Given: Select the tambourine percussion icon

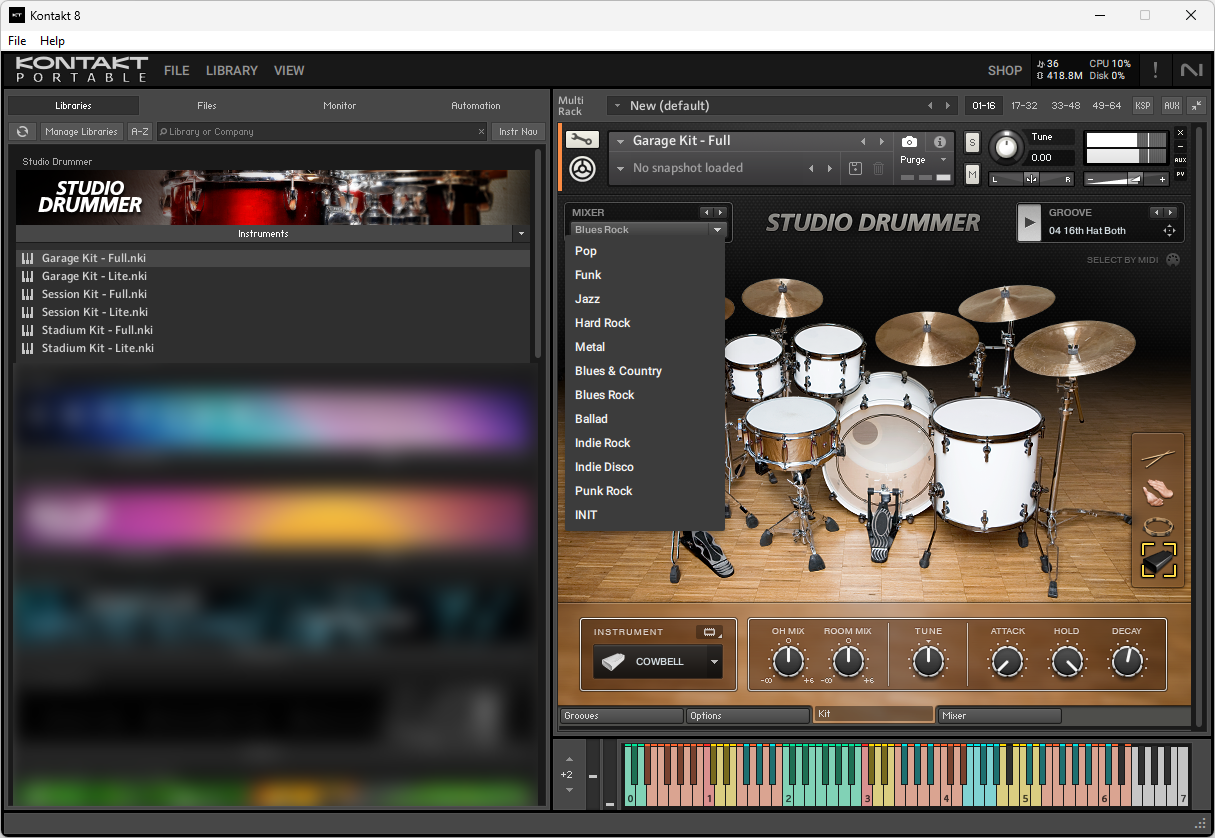Looking at the screenshot, I should [x=1158, y=526].
